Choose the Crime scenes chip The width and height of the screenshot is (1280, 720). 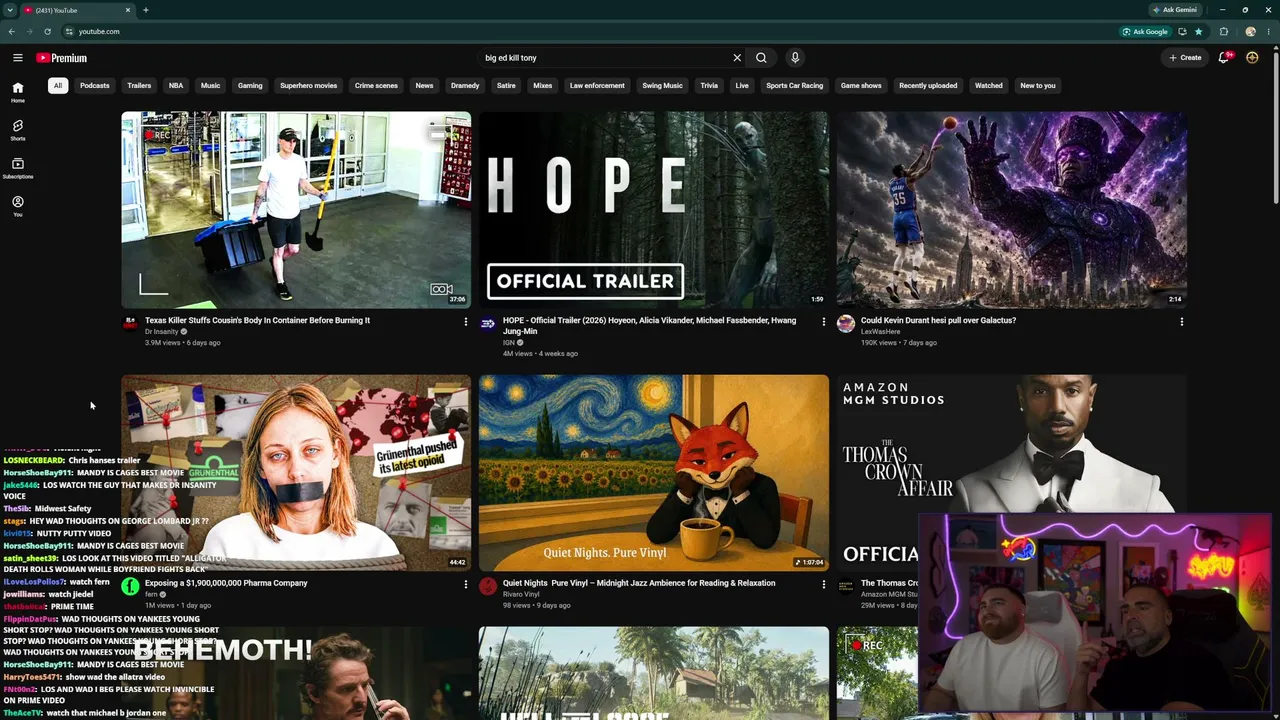pyautogui.click(x=376, y=86)
